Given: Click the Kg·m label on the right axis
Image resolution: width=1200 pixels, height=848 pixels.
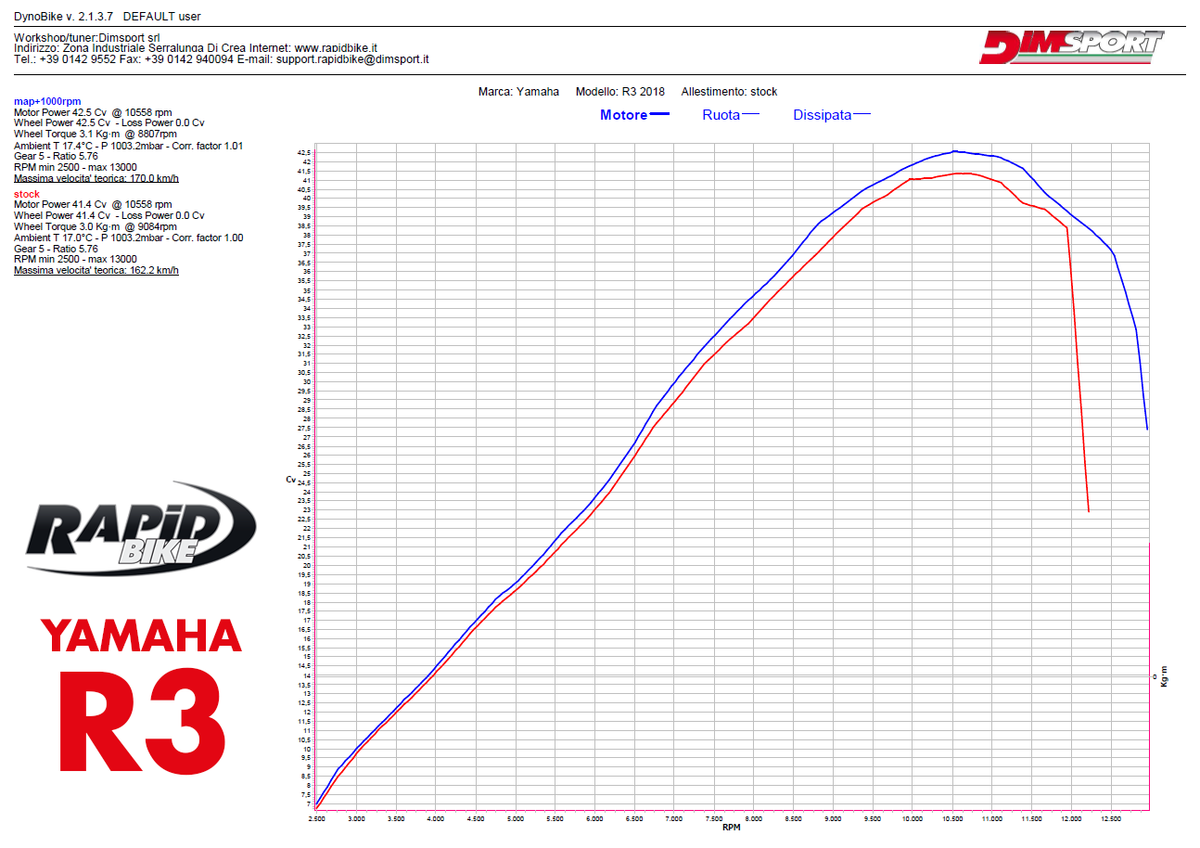Looking at the screenshot, I should coord(1164,677).
